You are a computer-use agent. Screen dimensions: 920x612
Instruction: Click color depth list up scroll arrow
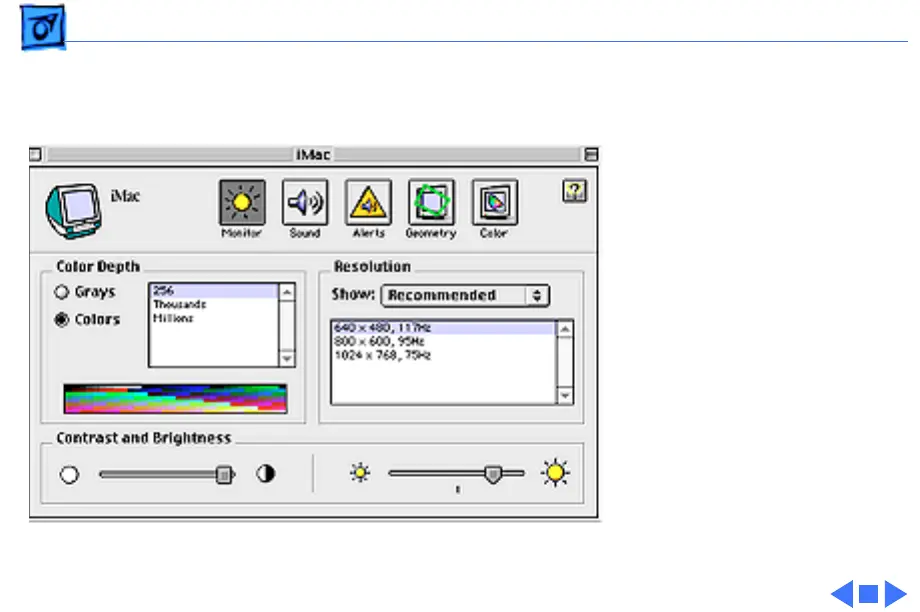[287, 292]
